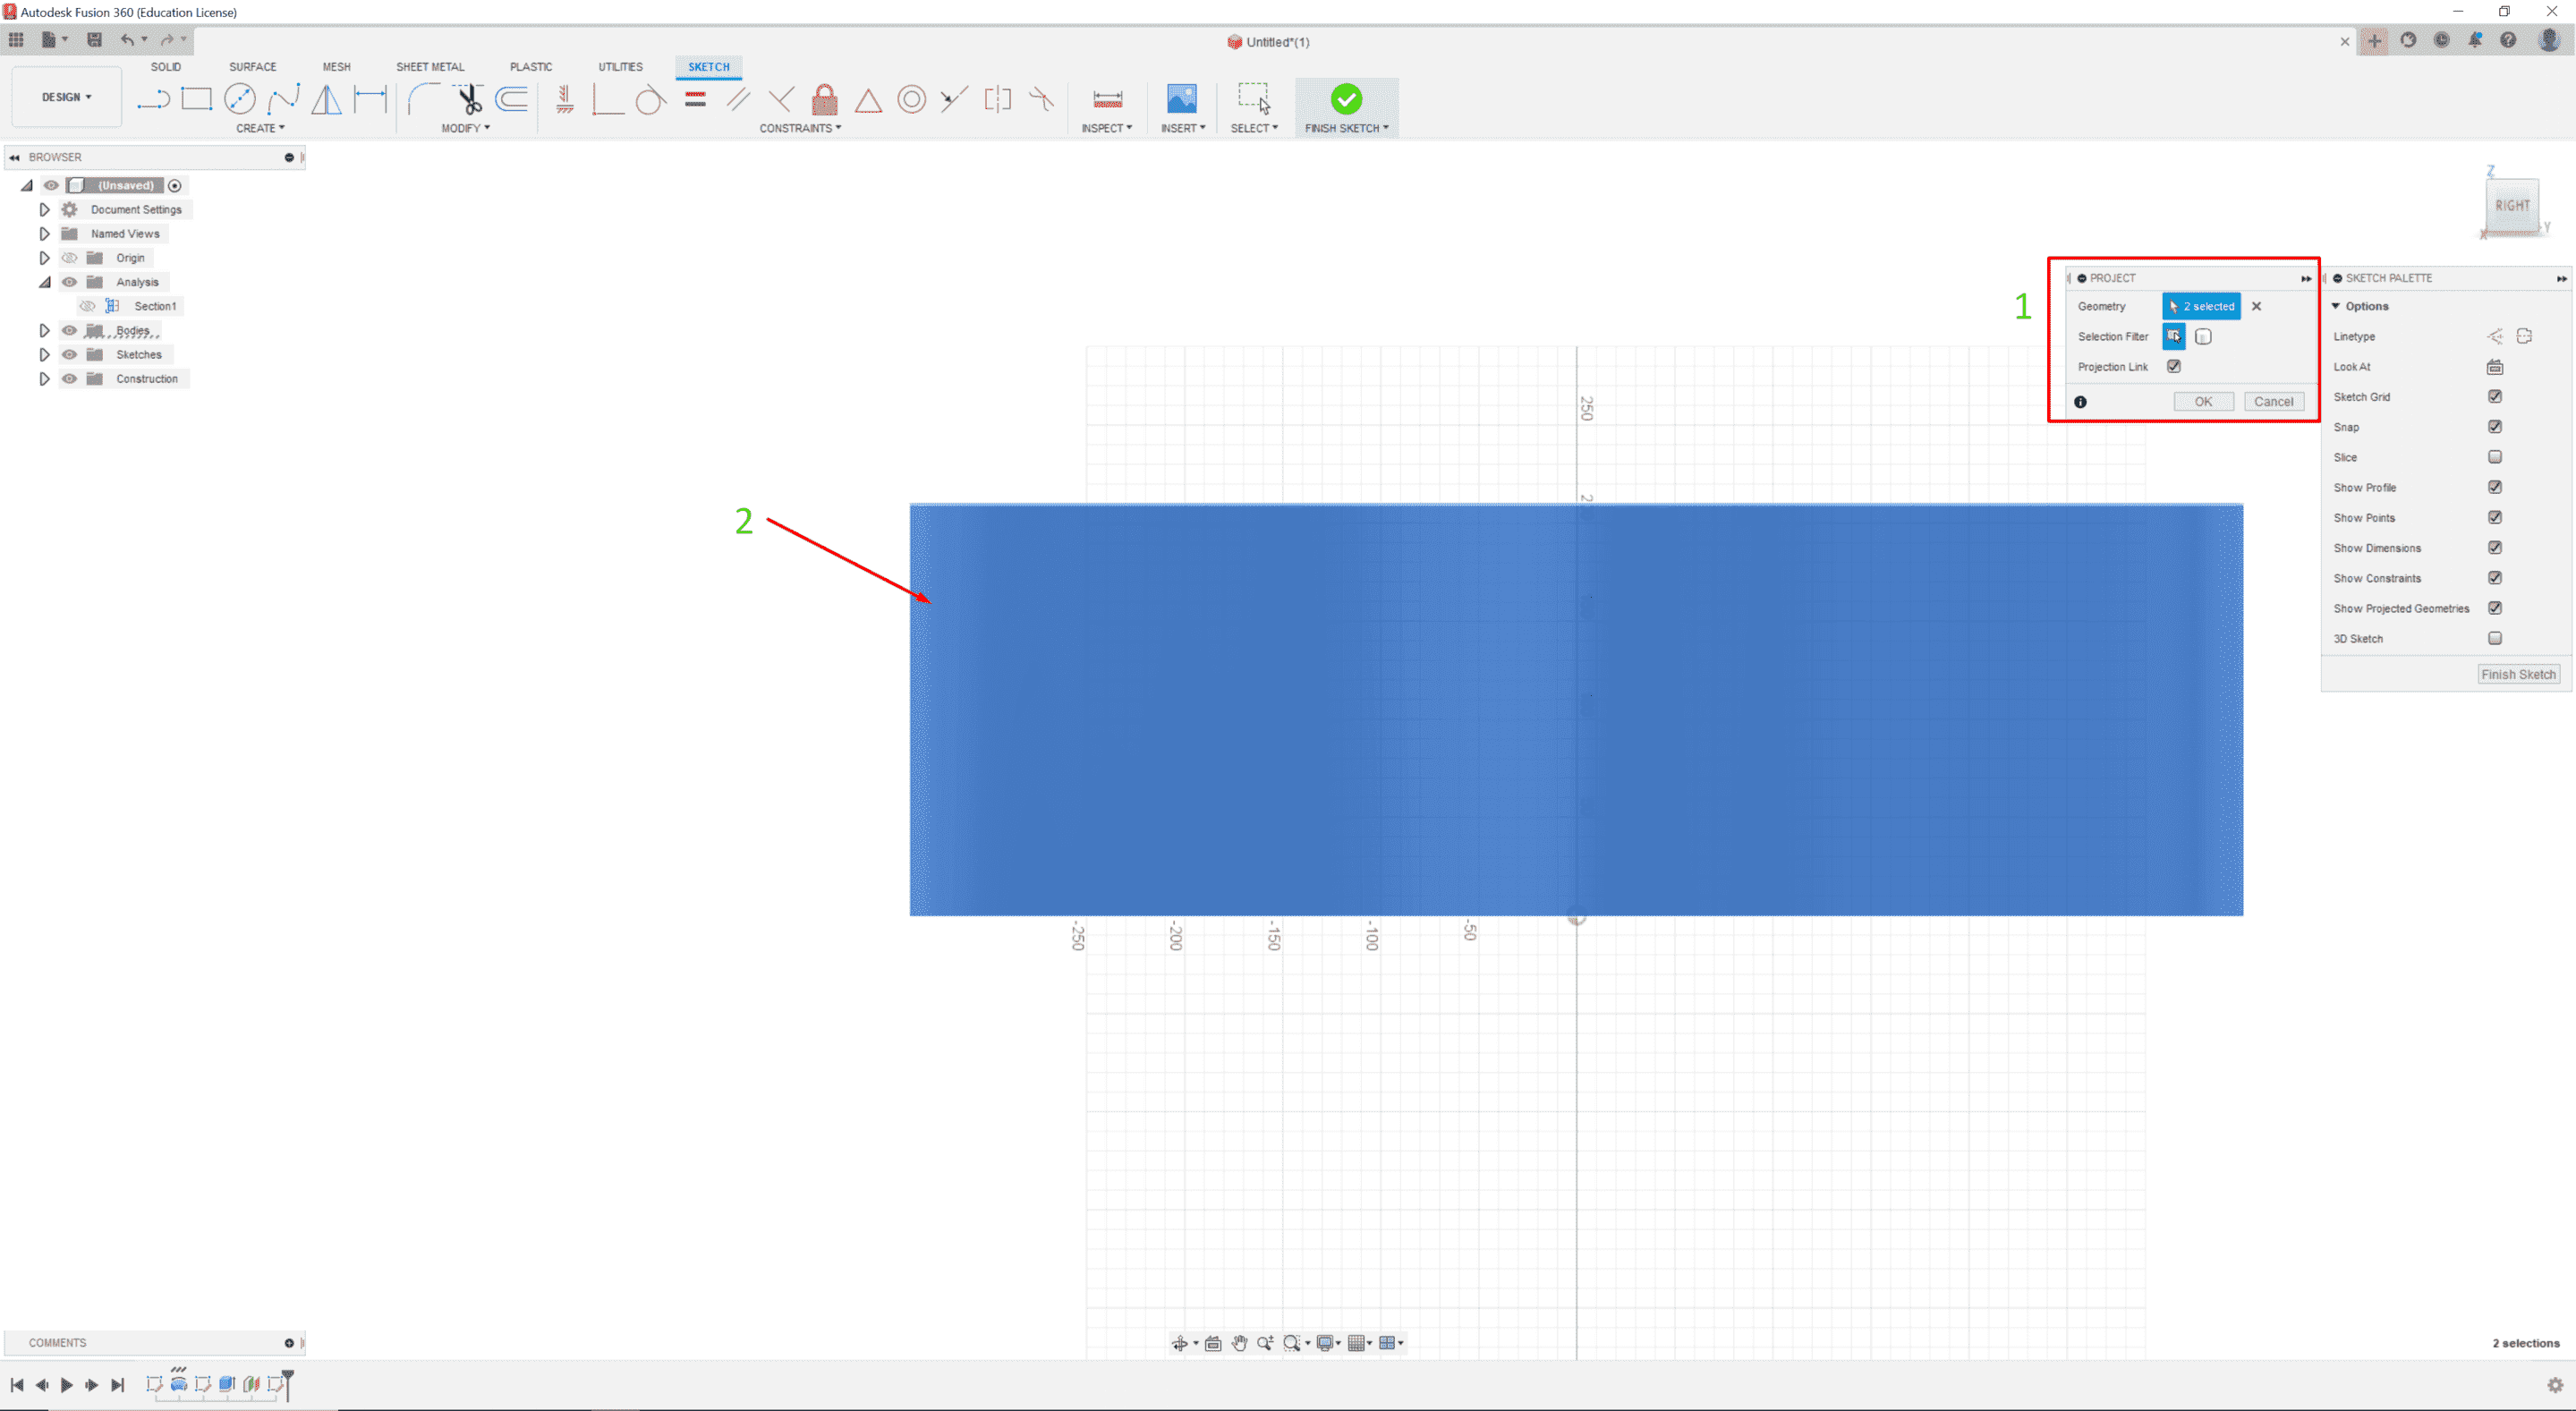Hide the Bodies folder via eye icon
2576x1411 pixels.
coord(69,330)
